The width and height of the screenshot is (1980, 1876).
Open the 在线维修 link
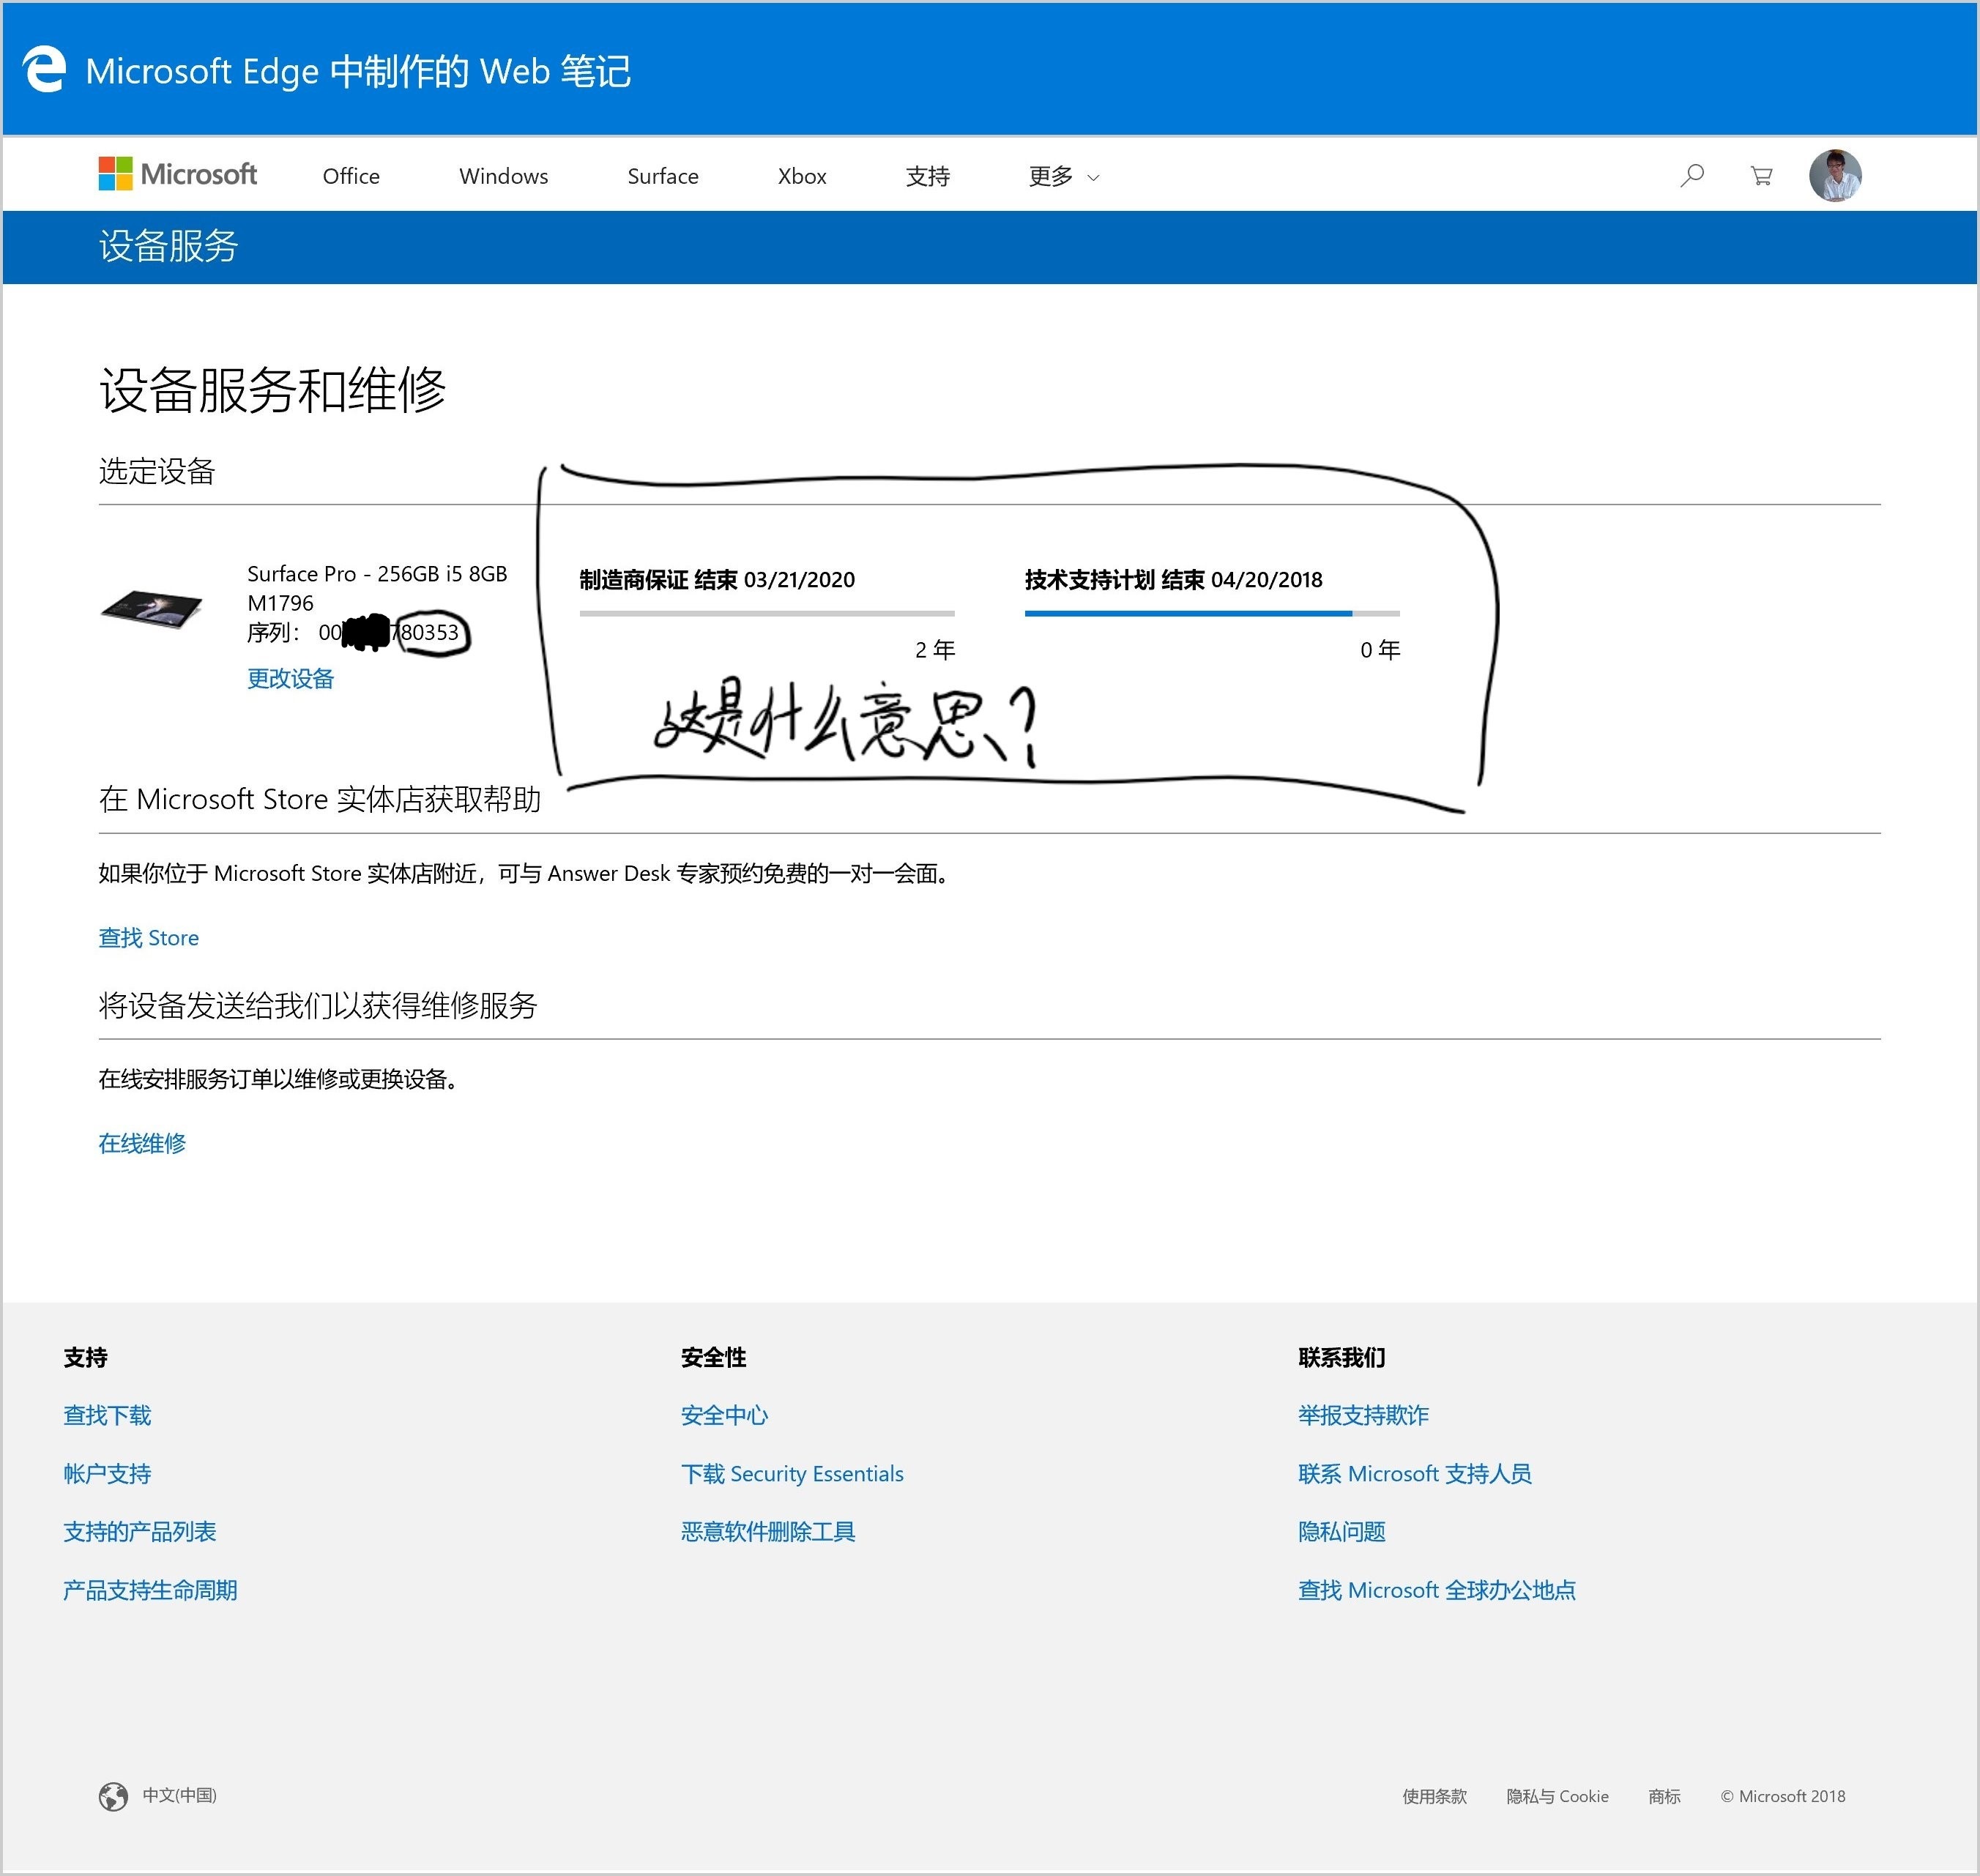click(x=142, y=1143)
